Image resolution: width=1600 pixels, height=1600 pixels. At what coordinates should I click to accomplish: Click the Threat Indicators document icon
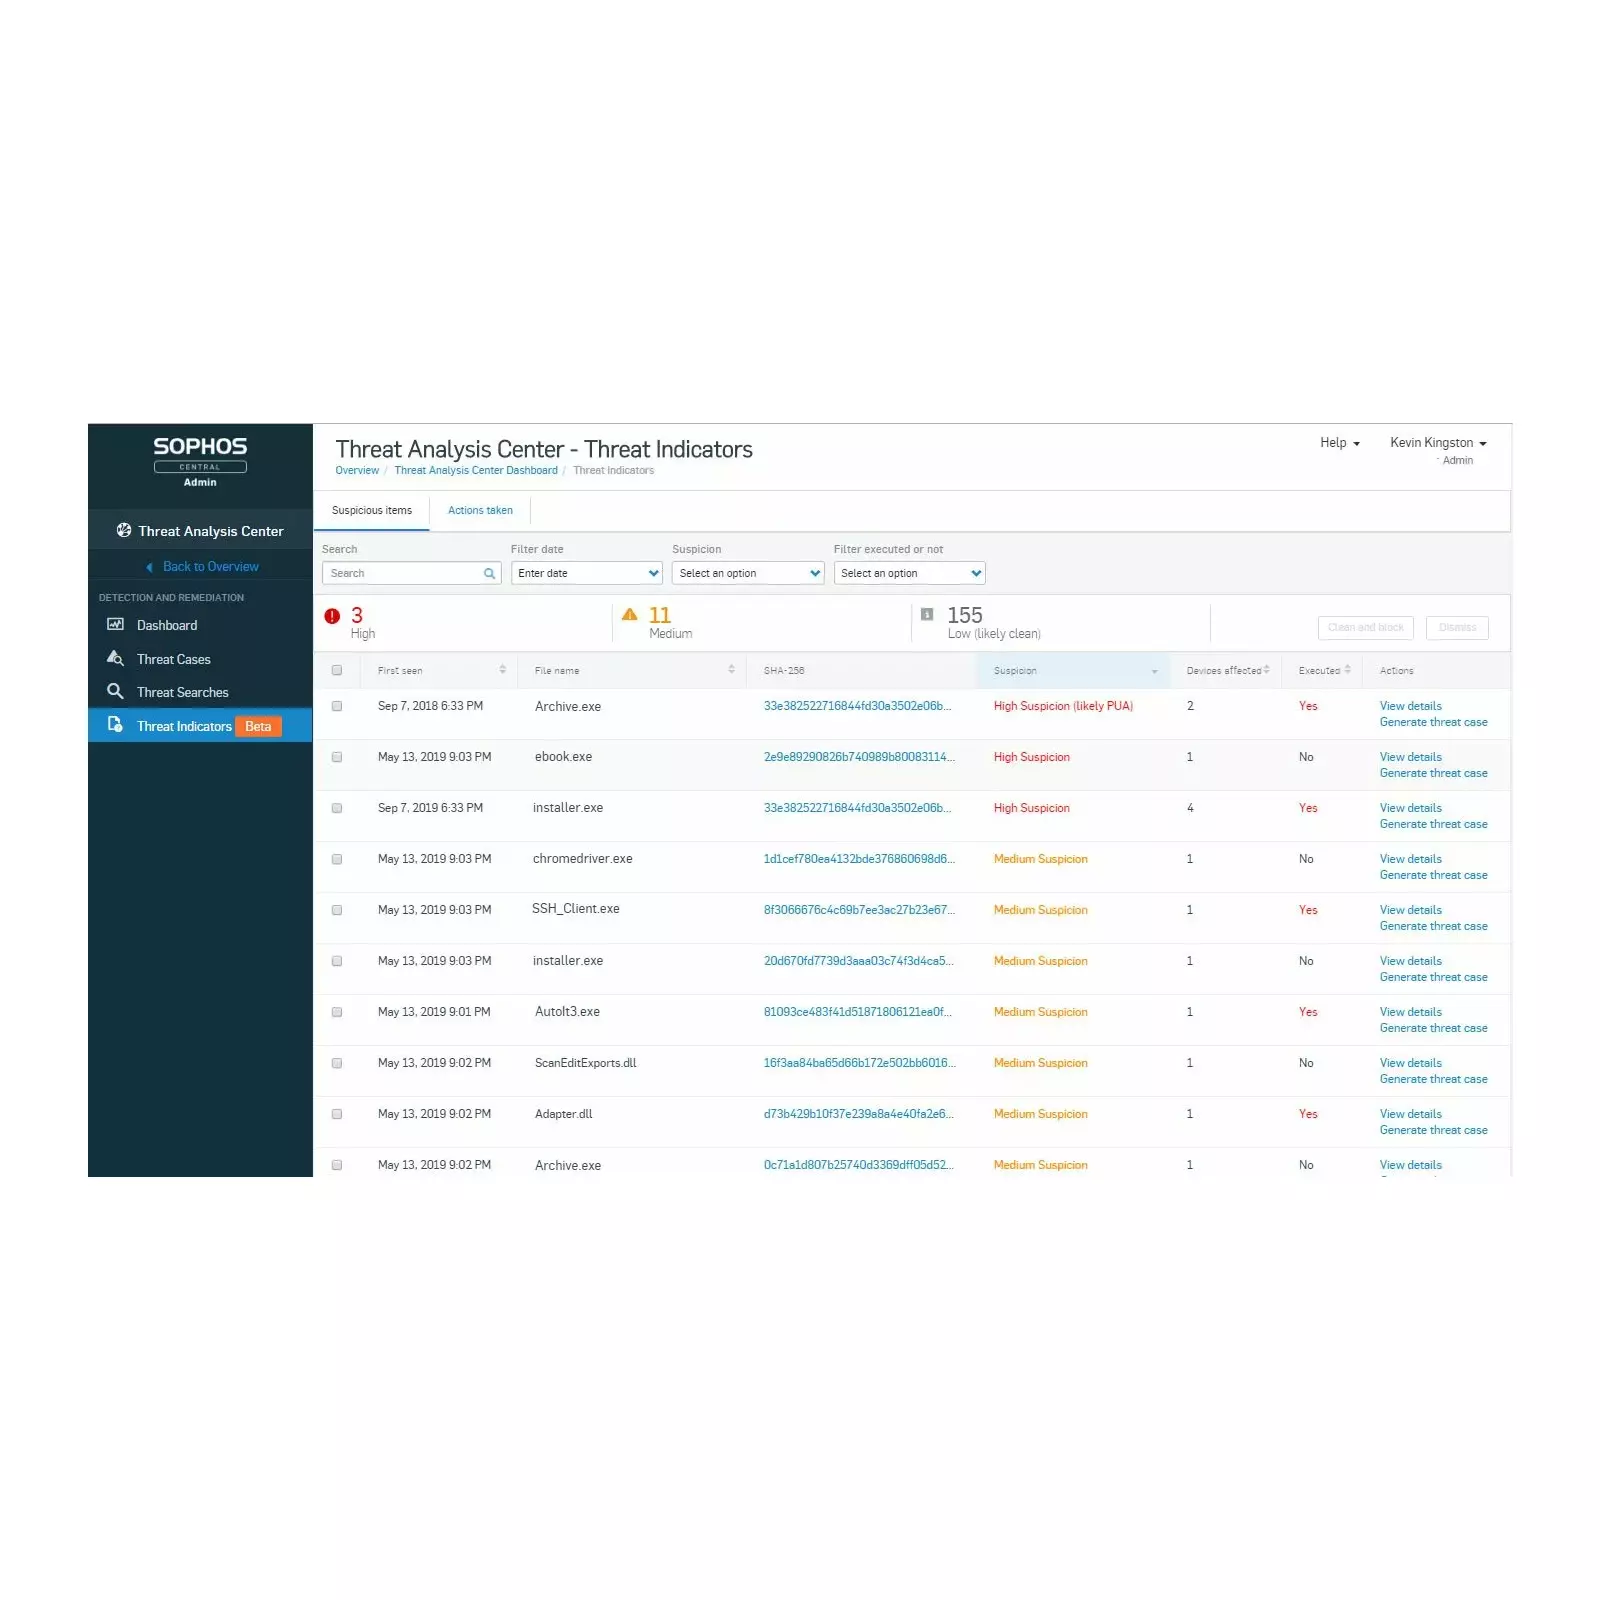pos(115,725)
